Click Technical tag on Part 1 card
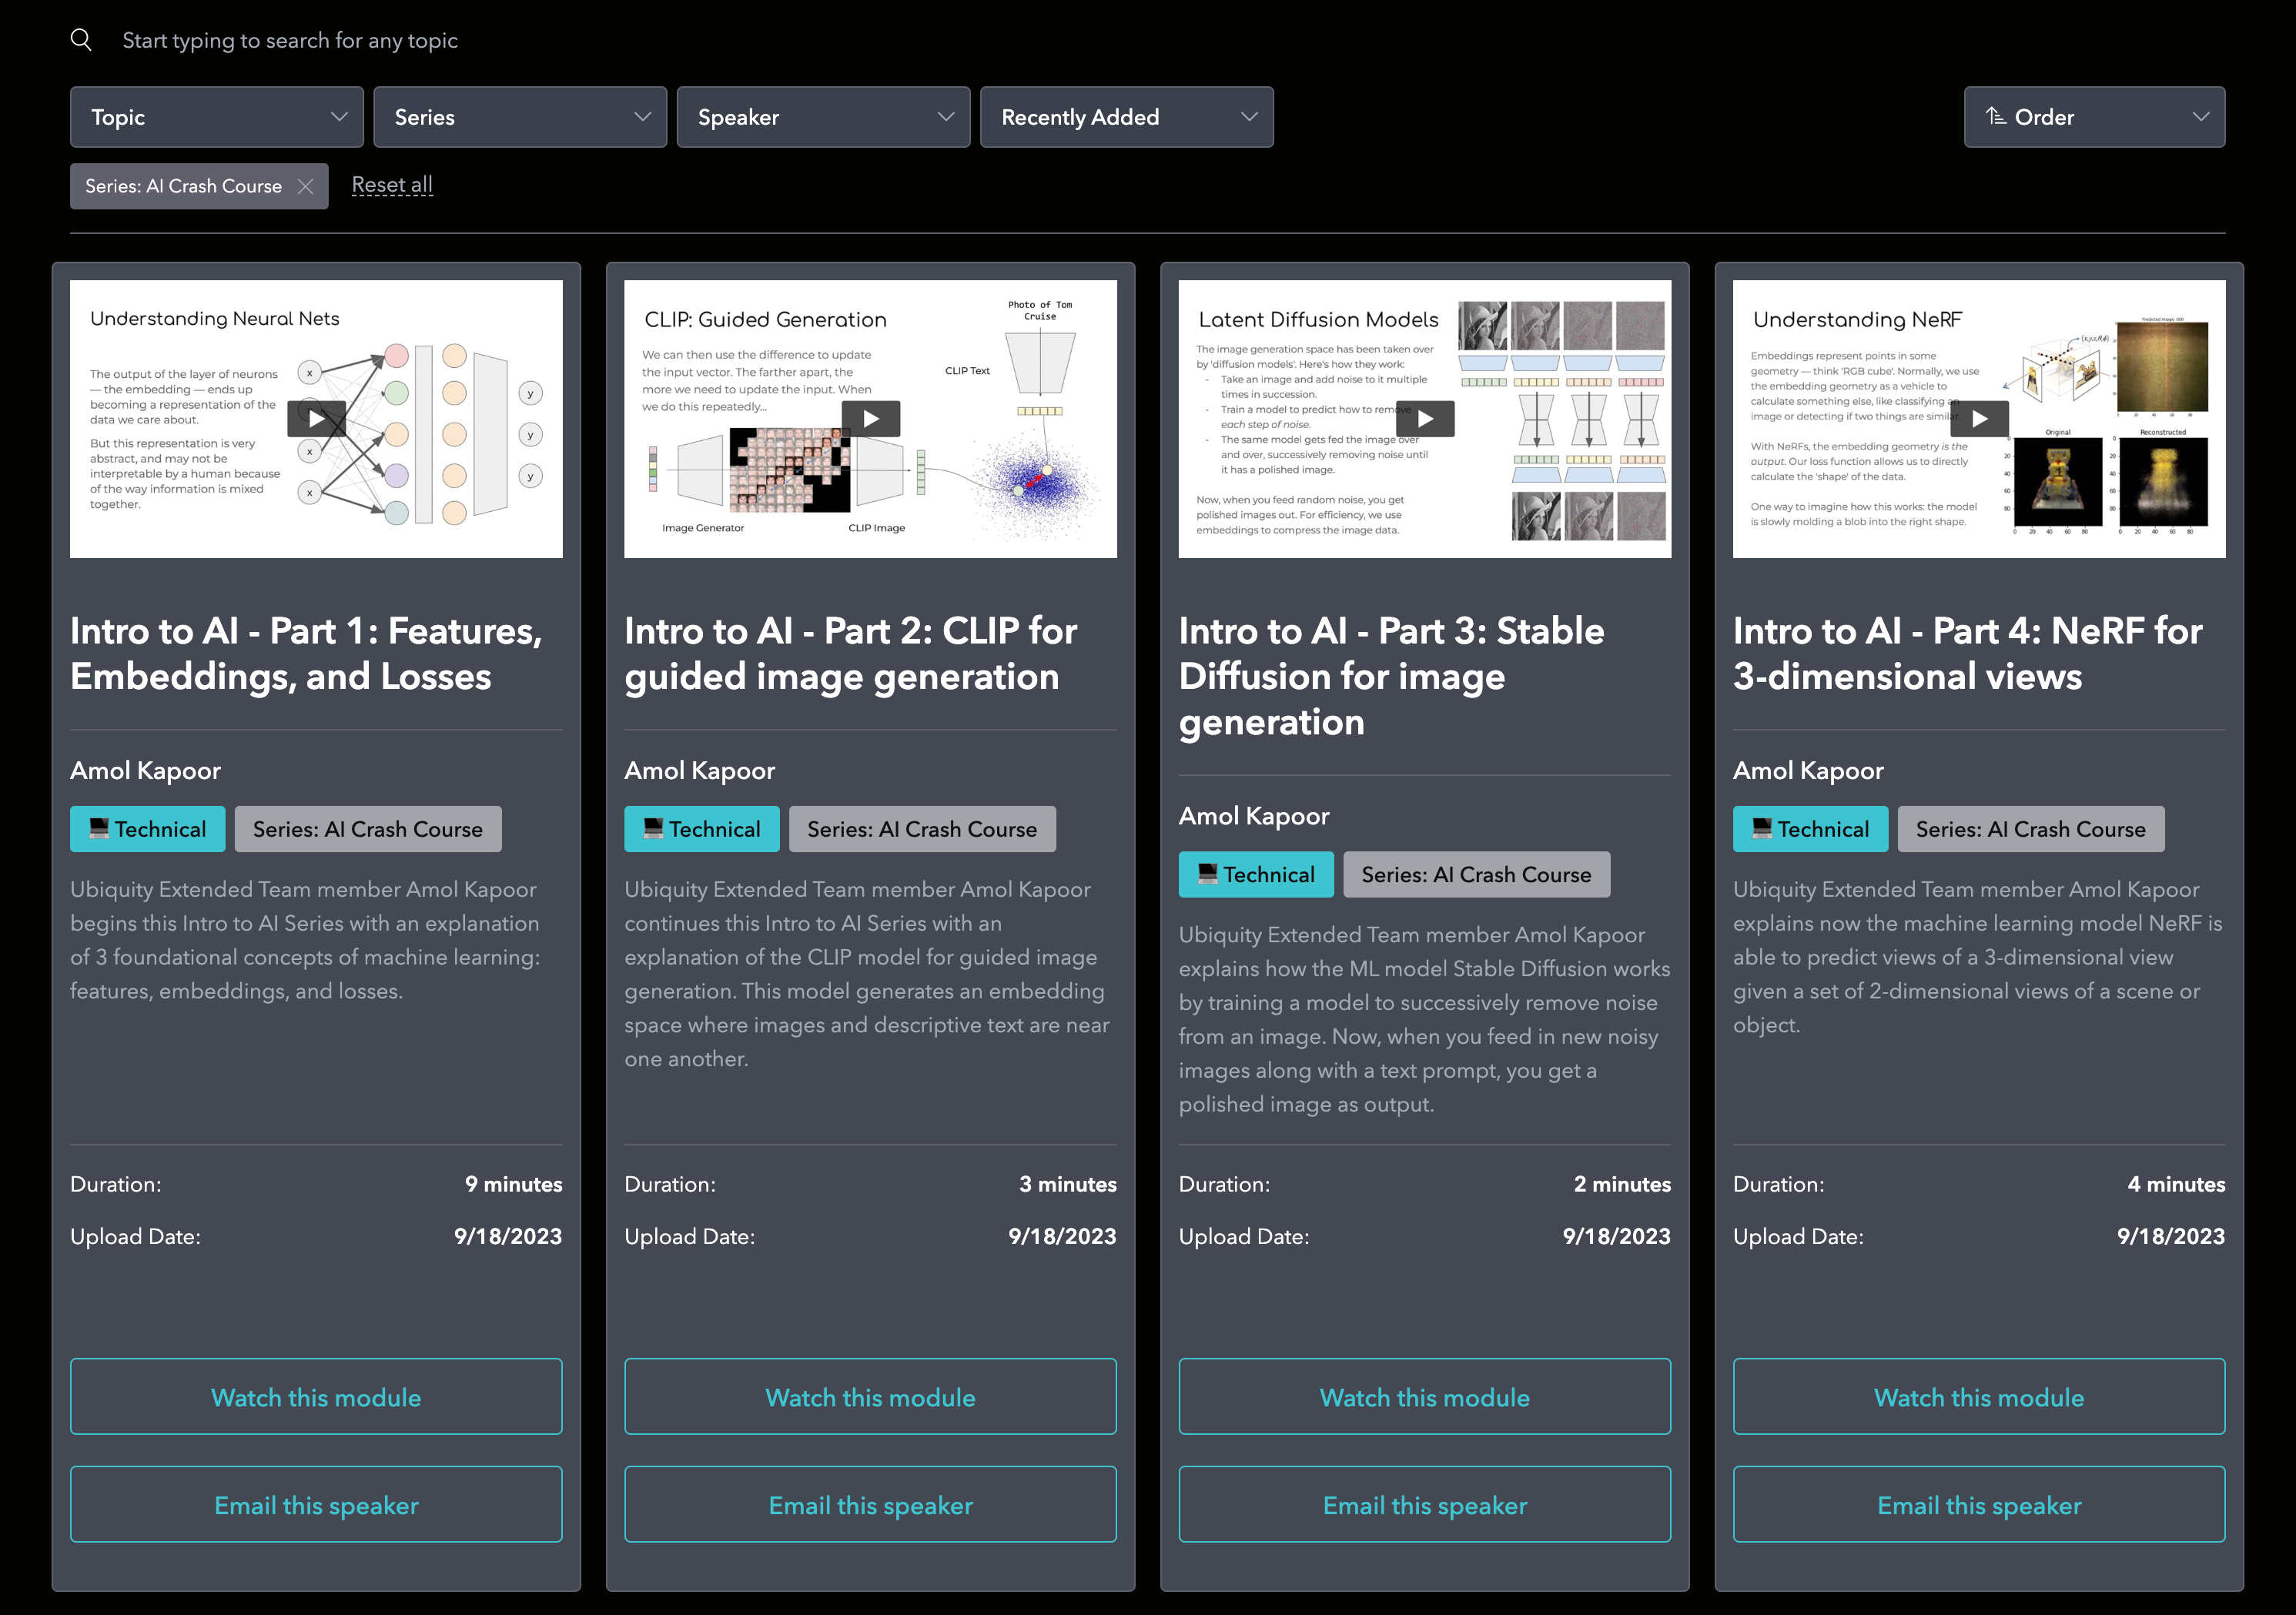This screenshot has width=2296, height=1615. tap(148, 829)
